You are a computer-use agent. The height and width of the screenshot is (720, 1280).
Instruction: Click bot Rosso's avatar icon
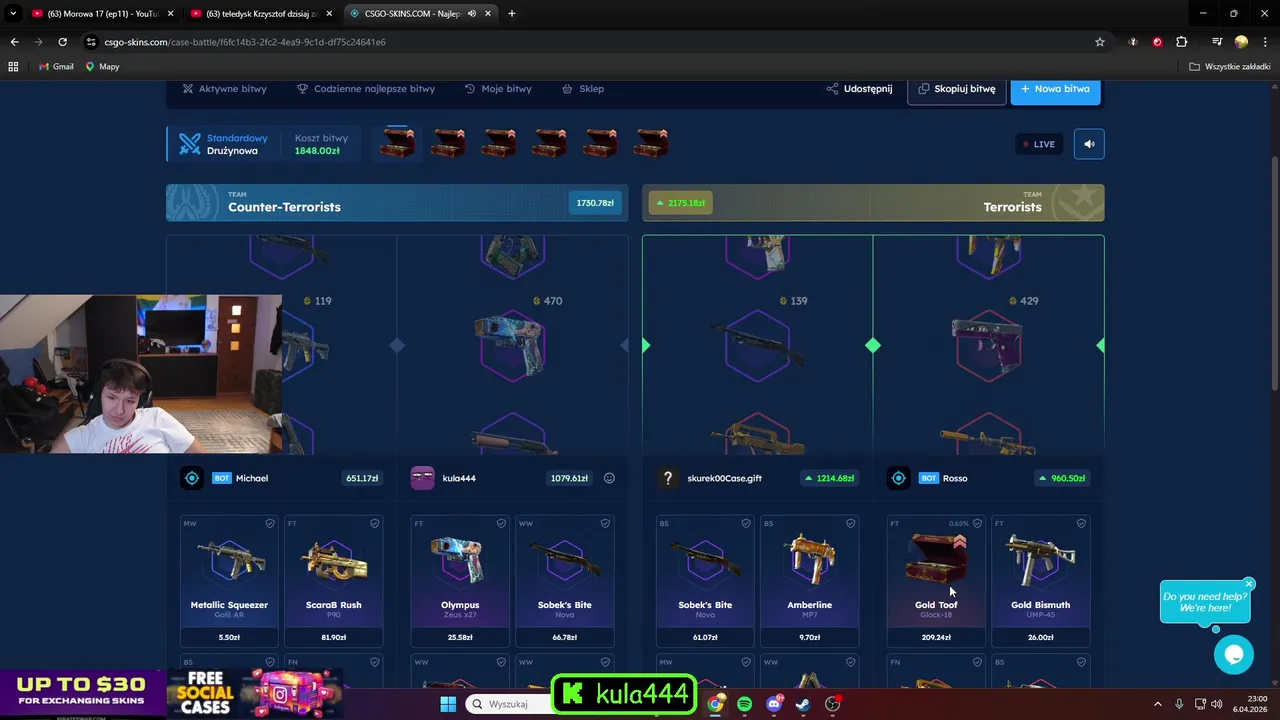click(898, 478)
